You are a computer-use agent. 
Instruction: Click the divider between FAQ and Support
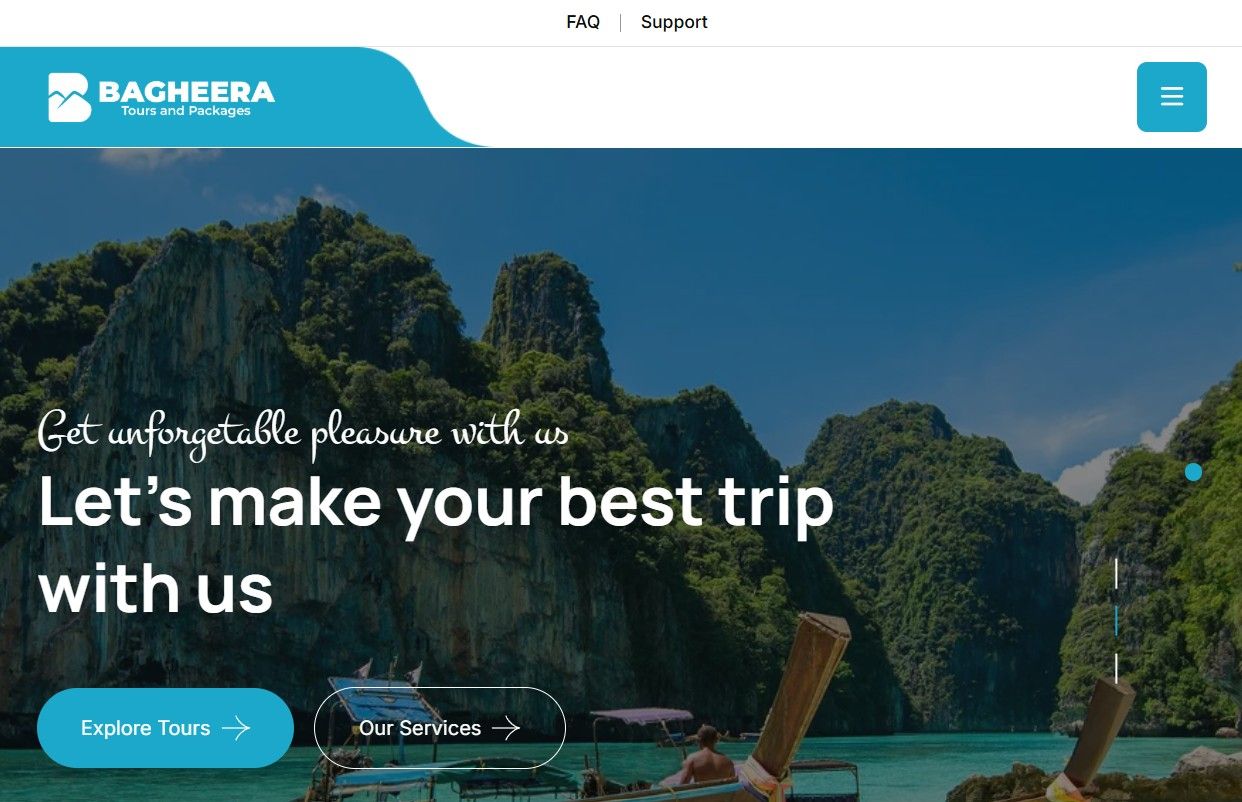click(x=620, y=22)
